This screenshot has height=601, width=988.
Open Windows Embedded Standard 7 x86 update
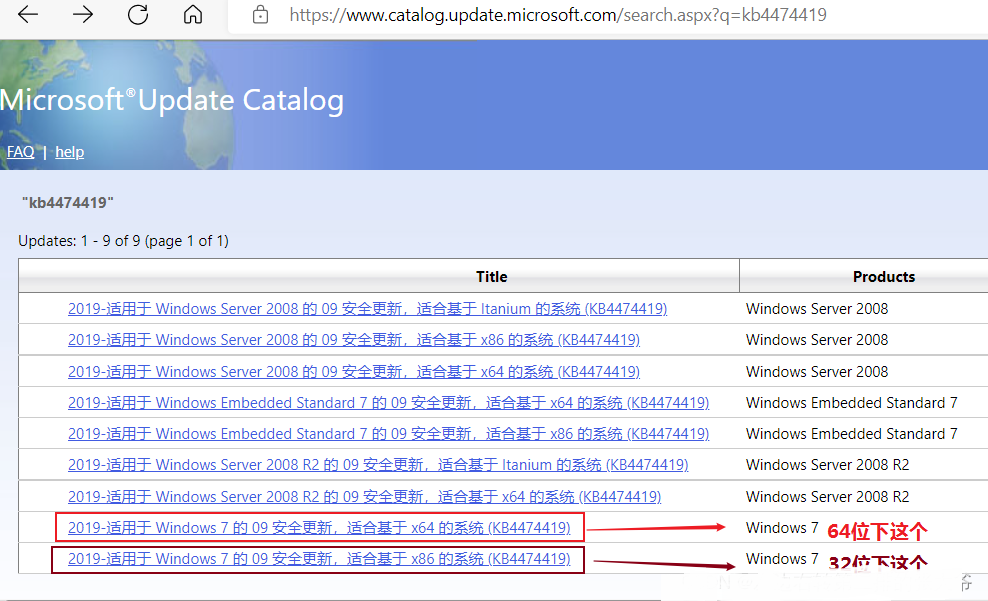coord(388,434)
